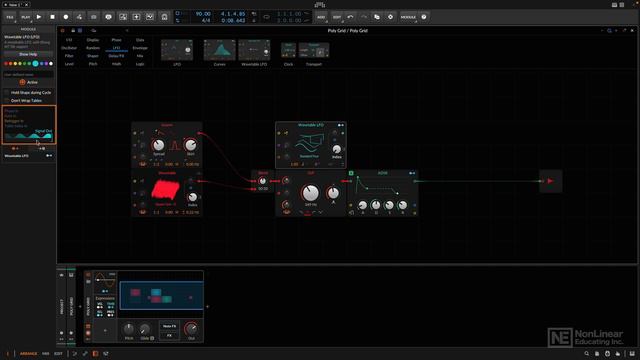
Task: Open the ADD menu
Action: pos(321,17)
